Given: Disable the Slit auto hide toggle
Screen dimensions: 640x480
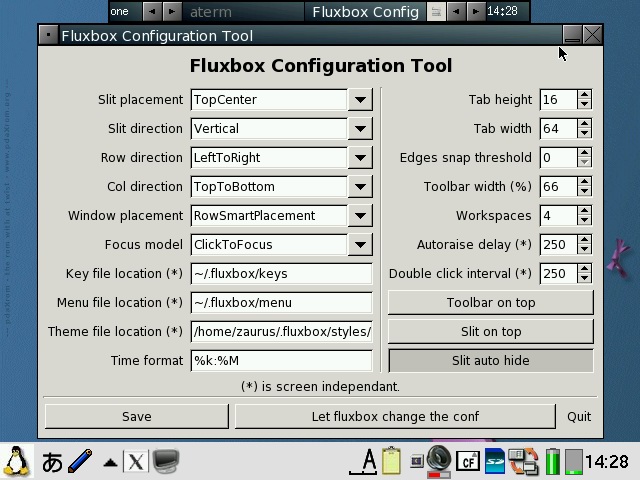Looking at the screenshot, I should (490, 360).
